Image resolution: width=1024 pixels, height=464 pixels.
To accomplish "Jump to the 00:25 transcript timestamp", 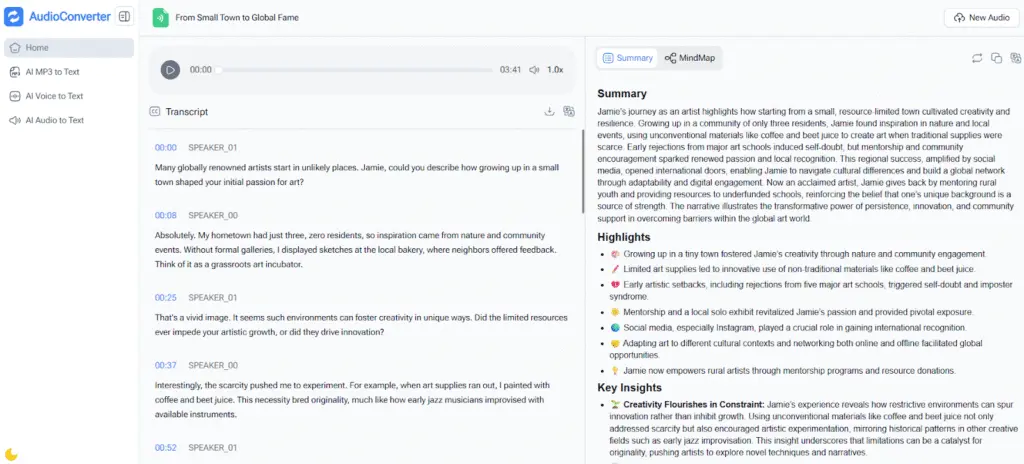I will coord(166,297).
